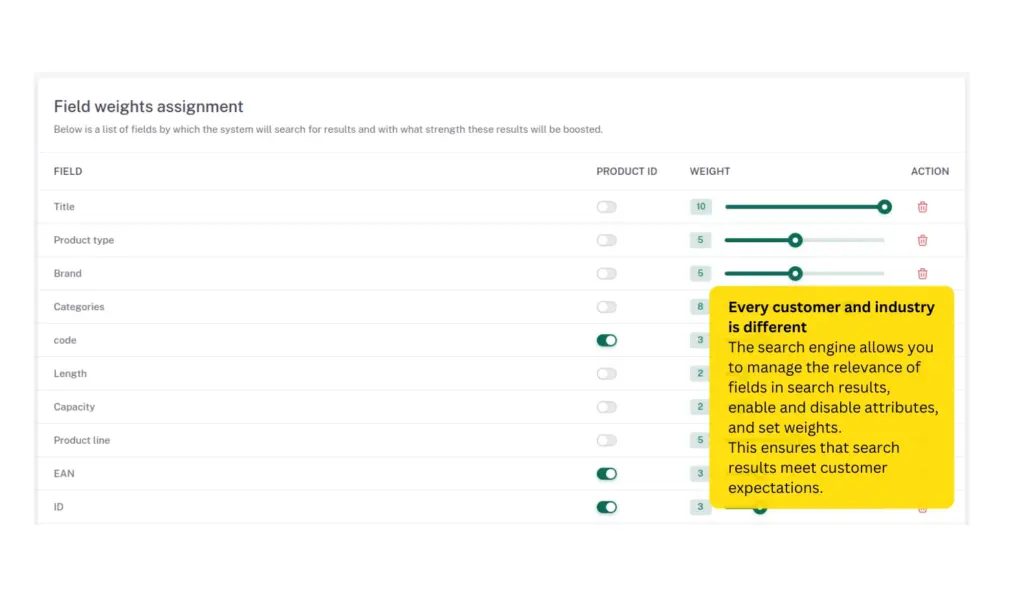Click the EAN weight value 3
This screenshot has height=592, width=1024.
[x=699, y=474]
